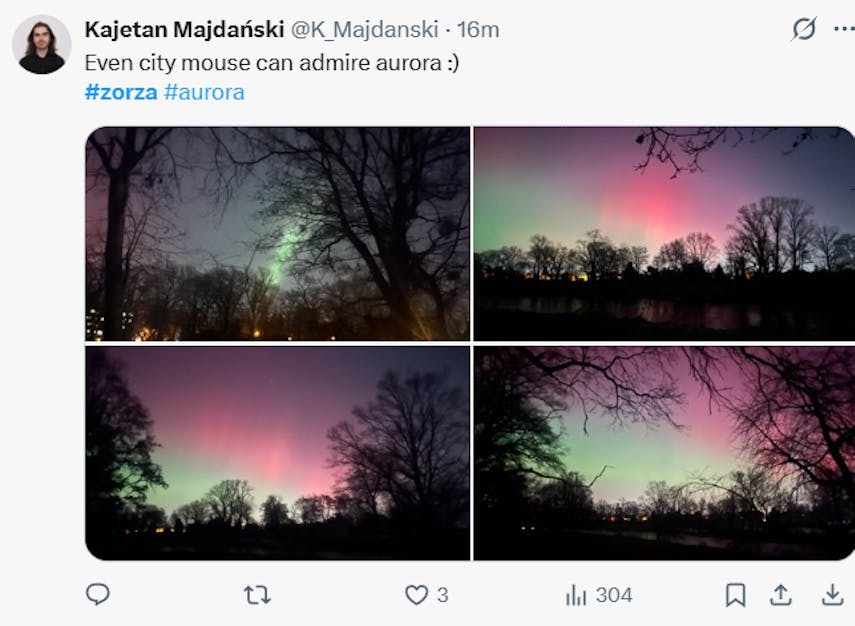Open the bottom-right aurora branches photo
The height and width of the screenshot is (626, 855).
pyautogui.click(x=664, y=452)
